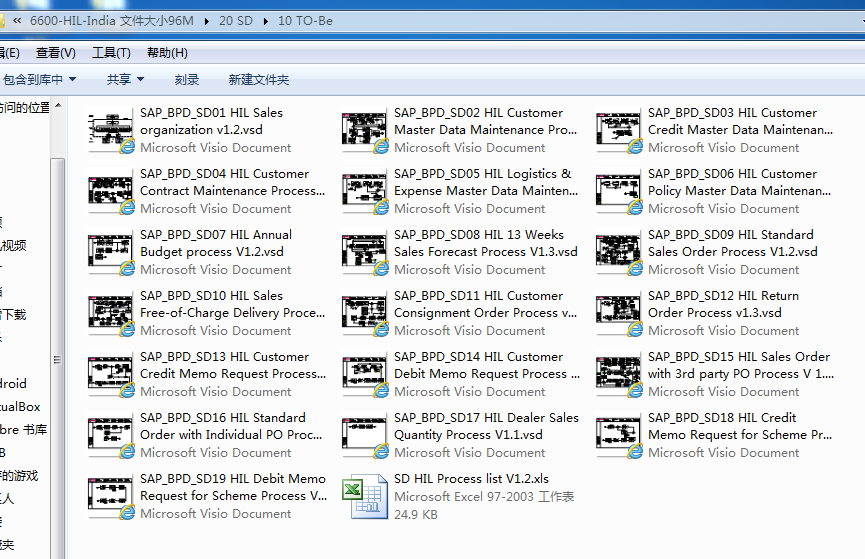Select the SAP_BPD_SD19 Debit Memo Scheme icon
The image size is (865, 559).
point(111,497)
